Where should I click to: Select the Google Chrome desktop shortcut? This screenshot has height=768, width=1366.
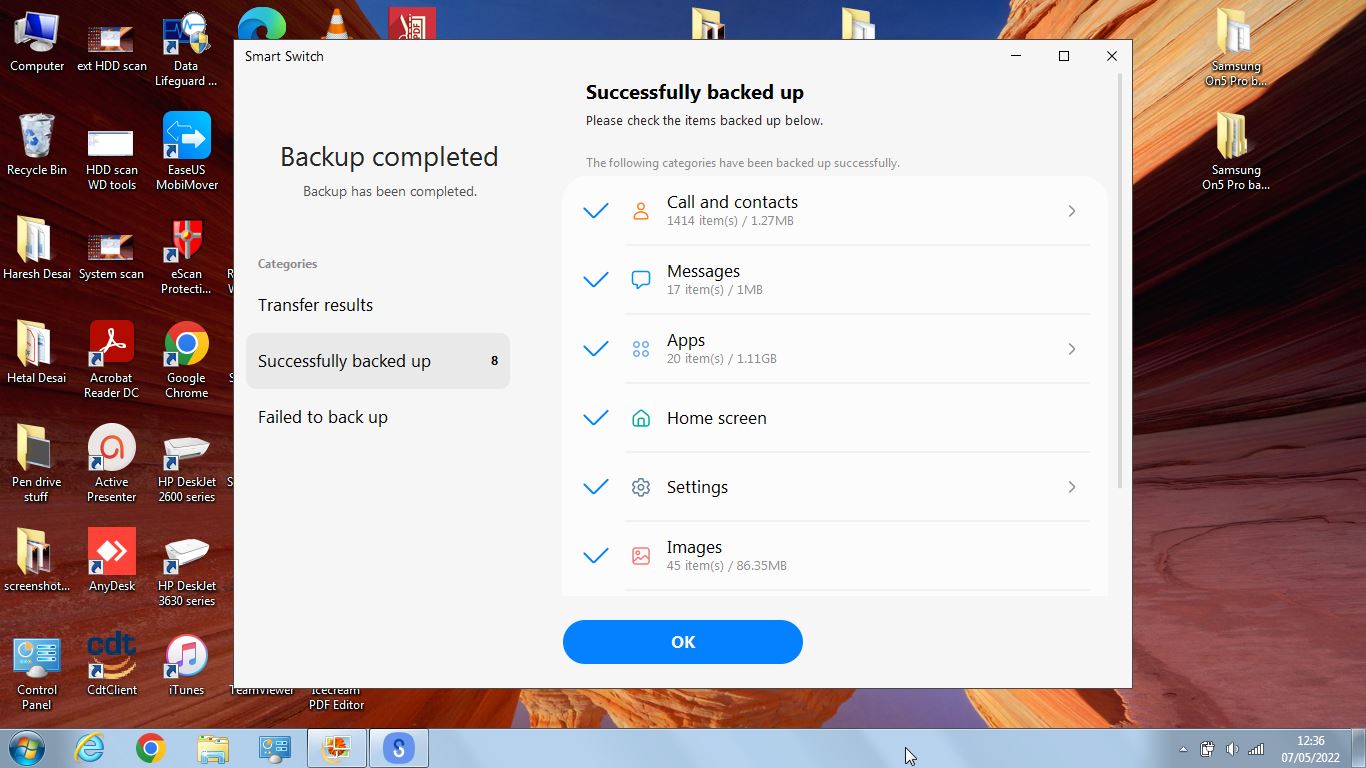(186, 362)
